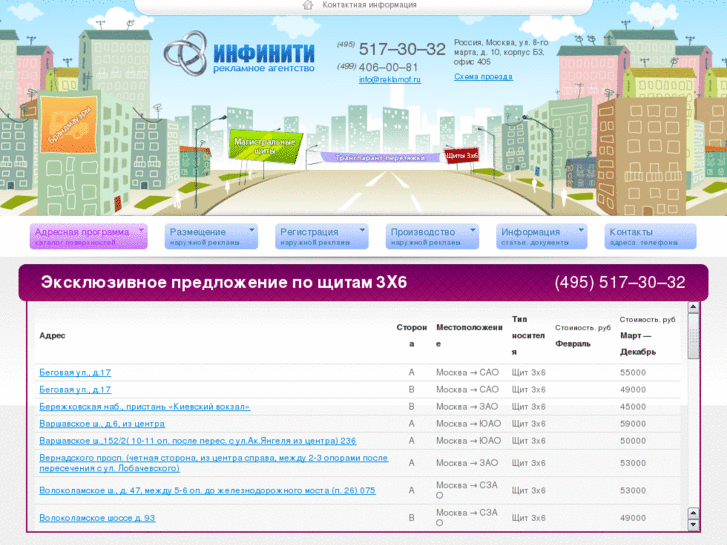727x545 pixels.
Task: Expand the Производство menu arrow
Action: tap(472, 230)
